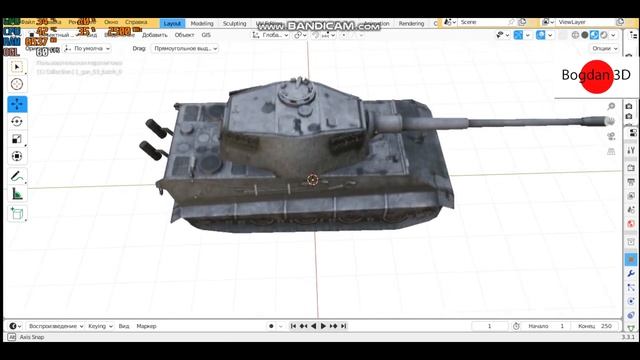Toggle solid viewport shading
The height and width of the screenshot is (360, 640).
(x=584, y=35)
